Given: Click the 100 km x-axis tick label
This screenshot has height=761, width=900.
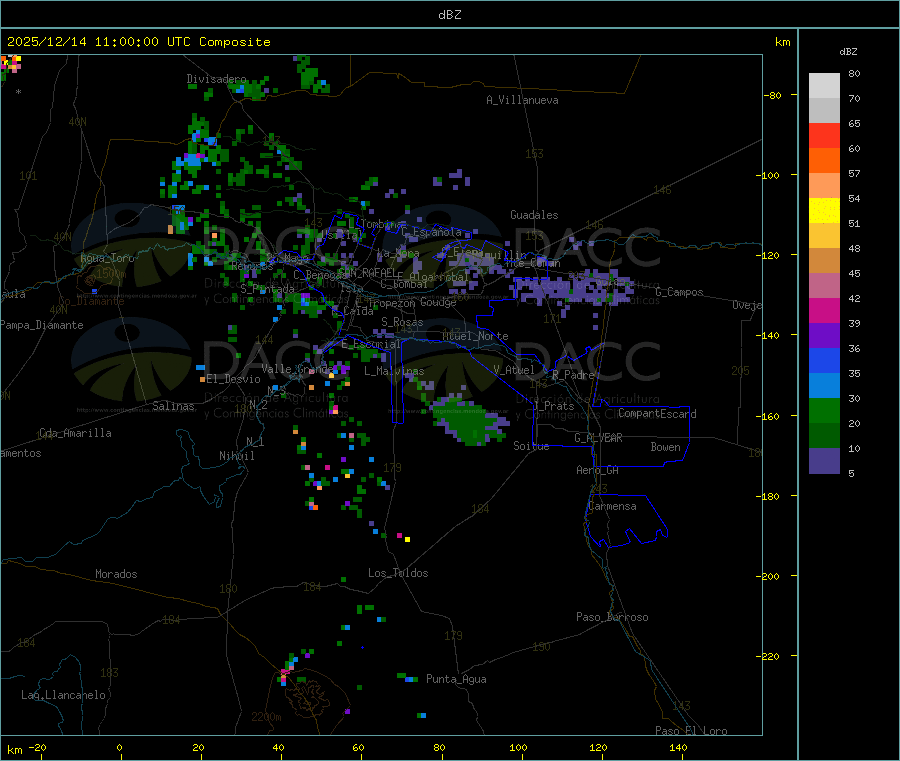Looking at the screenshot, I should point(518,747).
